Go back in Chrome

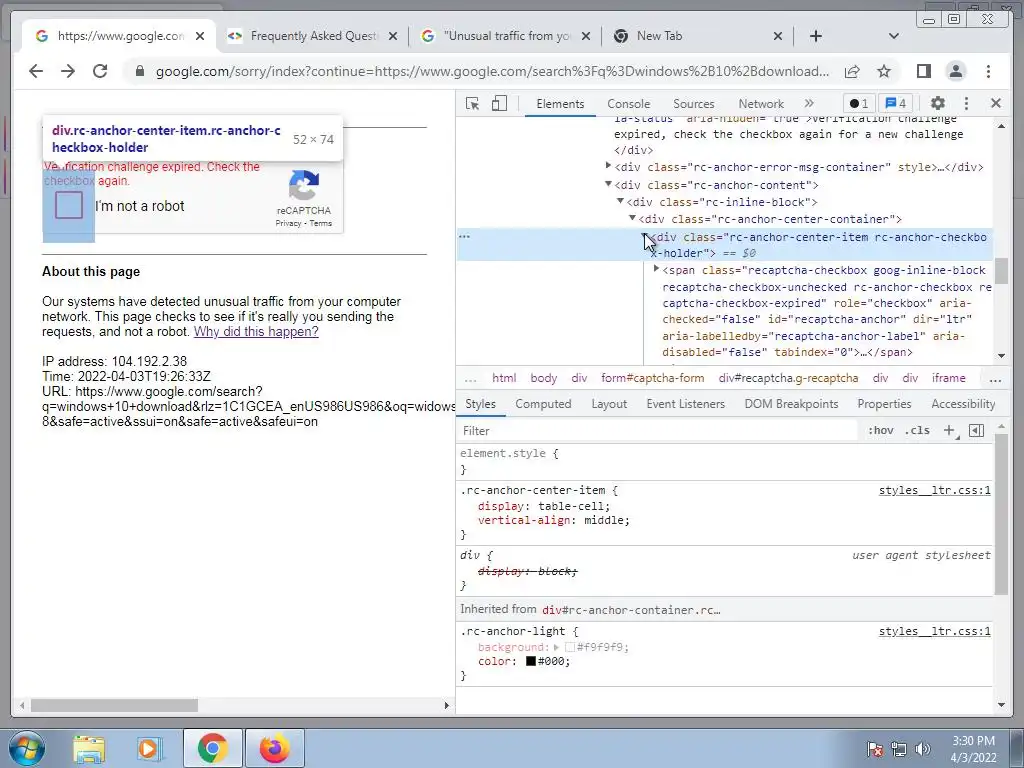point(36,71)
